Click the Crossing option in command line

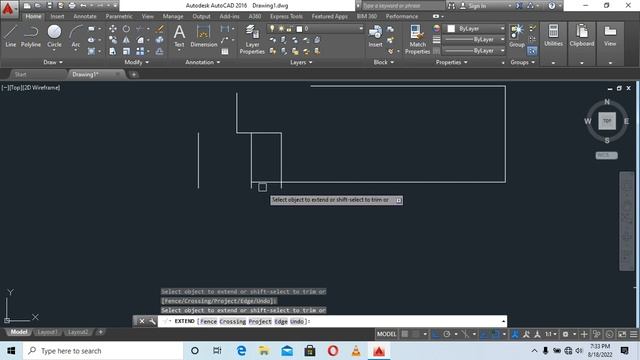coord(233,321)
